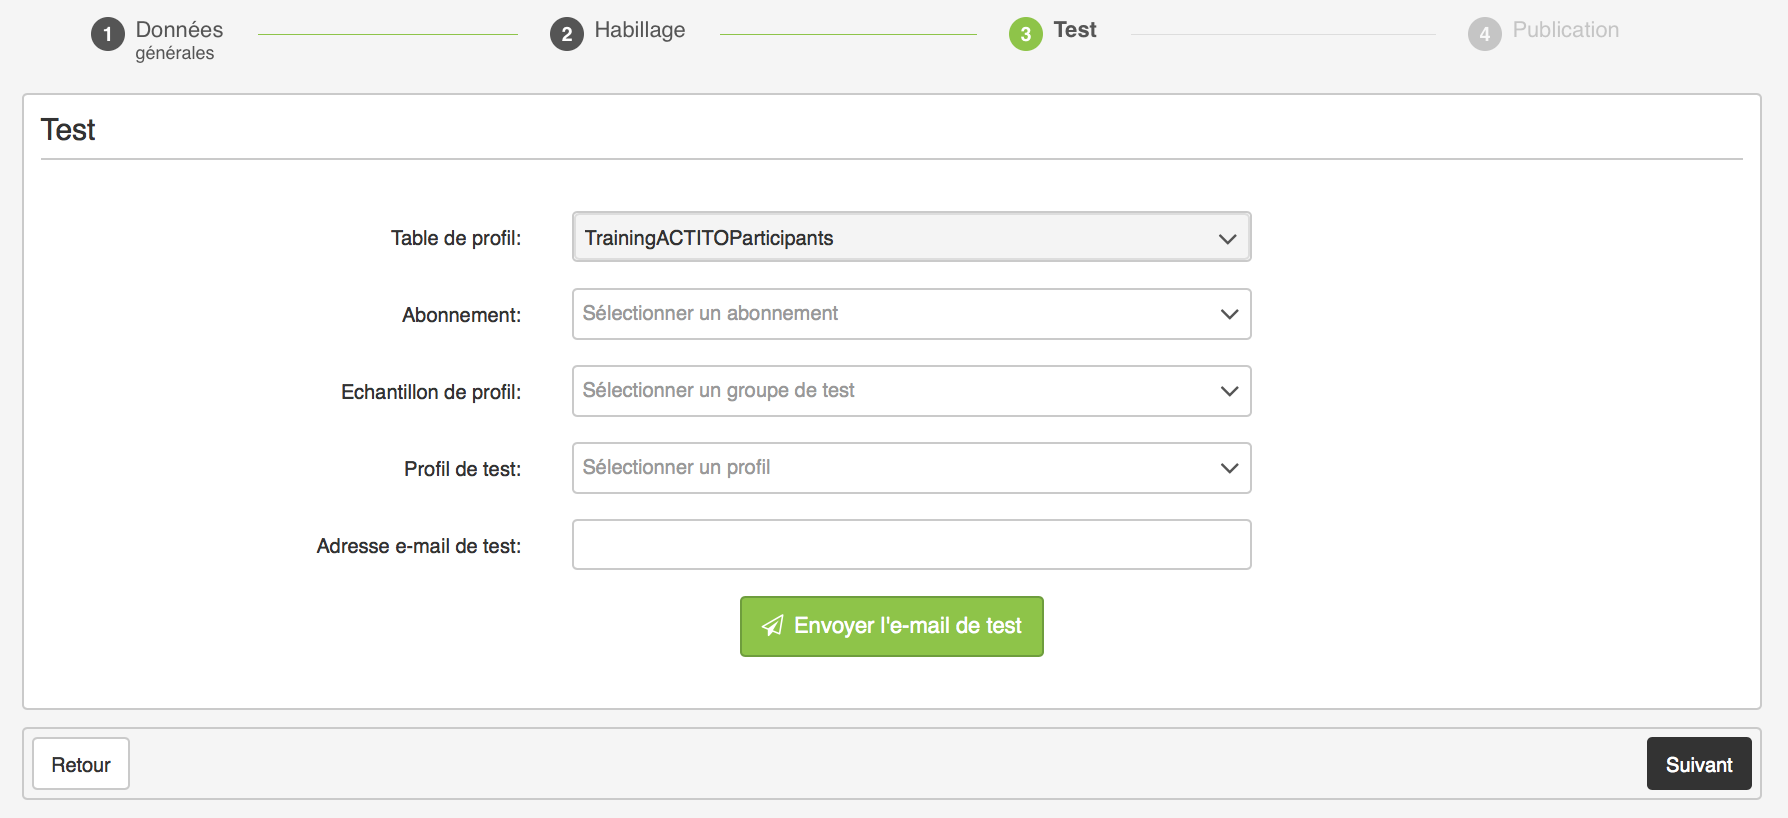Click the 'Test' step label in stepper
The width and height of the screenshot is (1788, 818).
[x=1075, y=30]
